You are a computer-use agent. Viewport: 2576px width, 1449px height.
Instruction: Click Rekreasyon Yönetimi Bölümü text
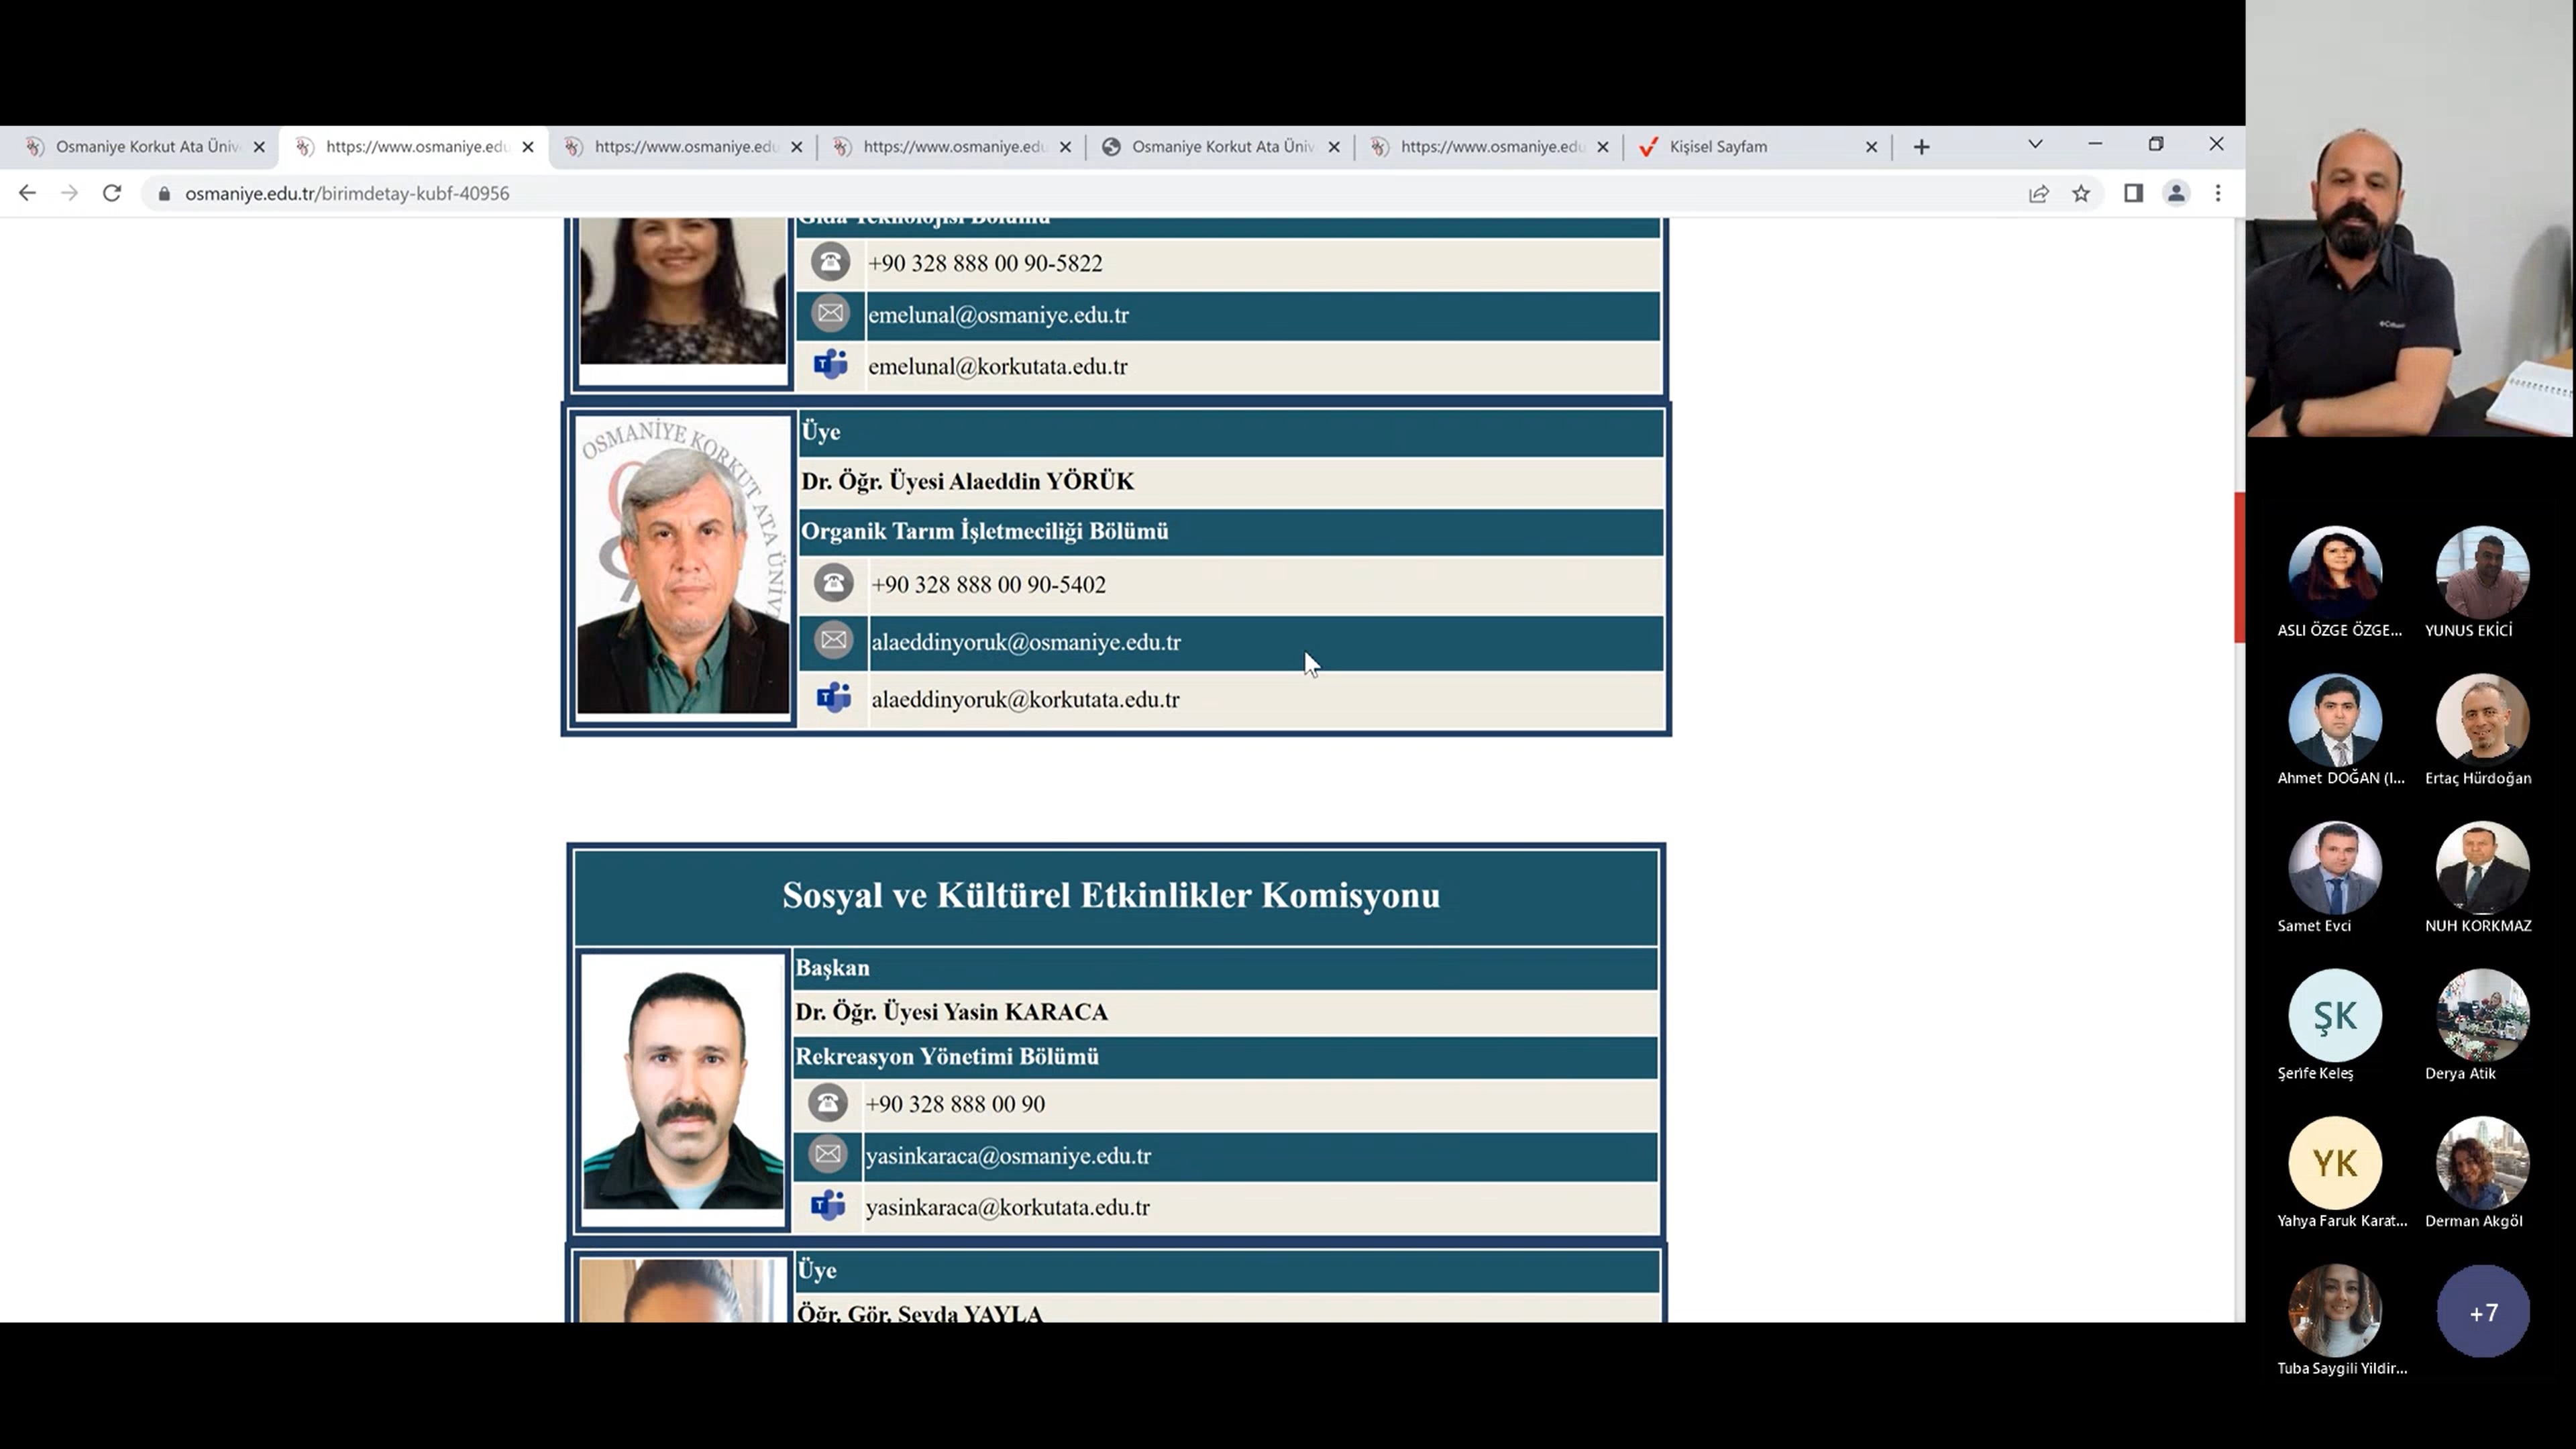(946, 1057)
